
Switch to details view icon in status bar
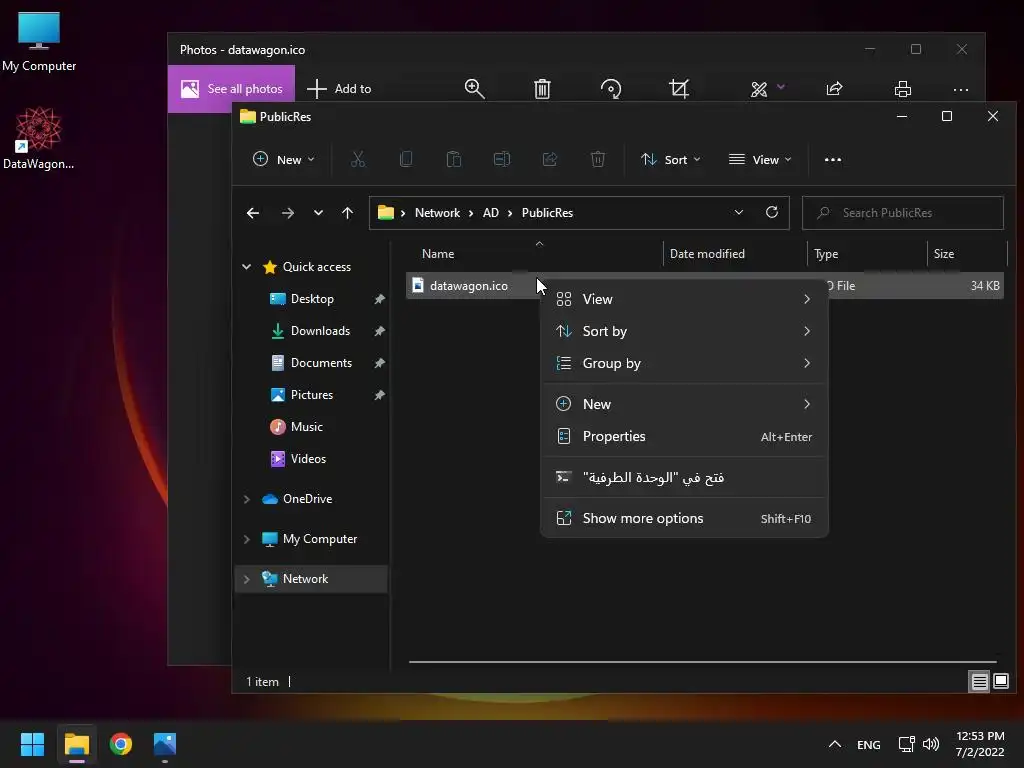(980, 682)
